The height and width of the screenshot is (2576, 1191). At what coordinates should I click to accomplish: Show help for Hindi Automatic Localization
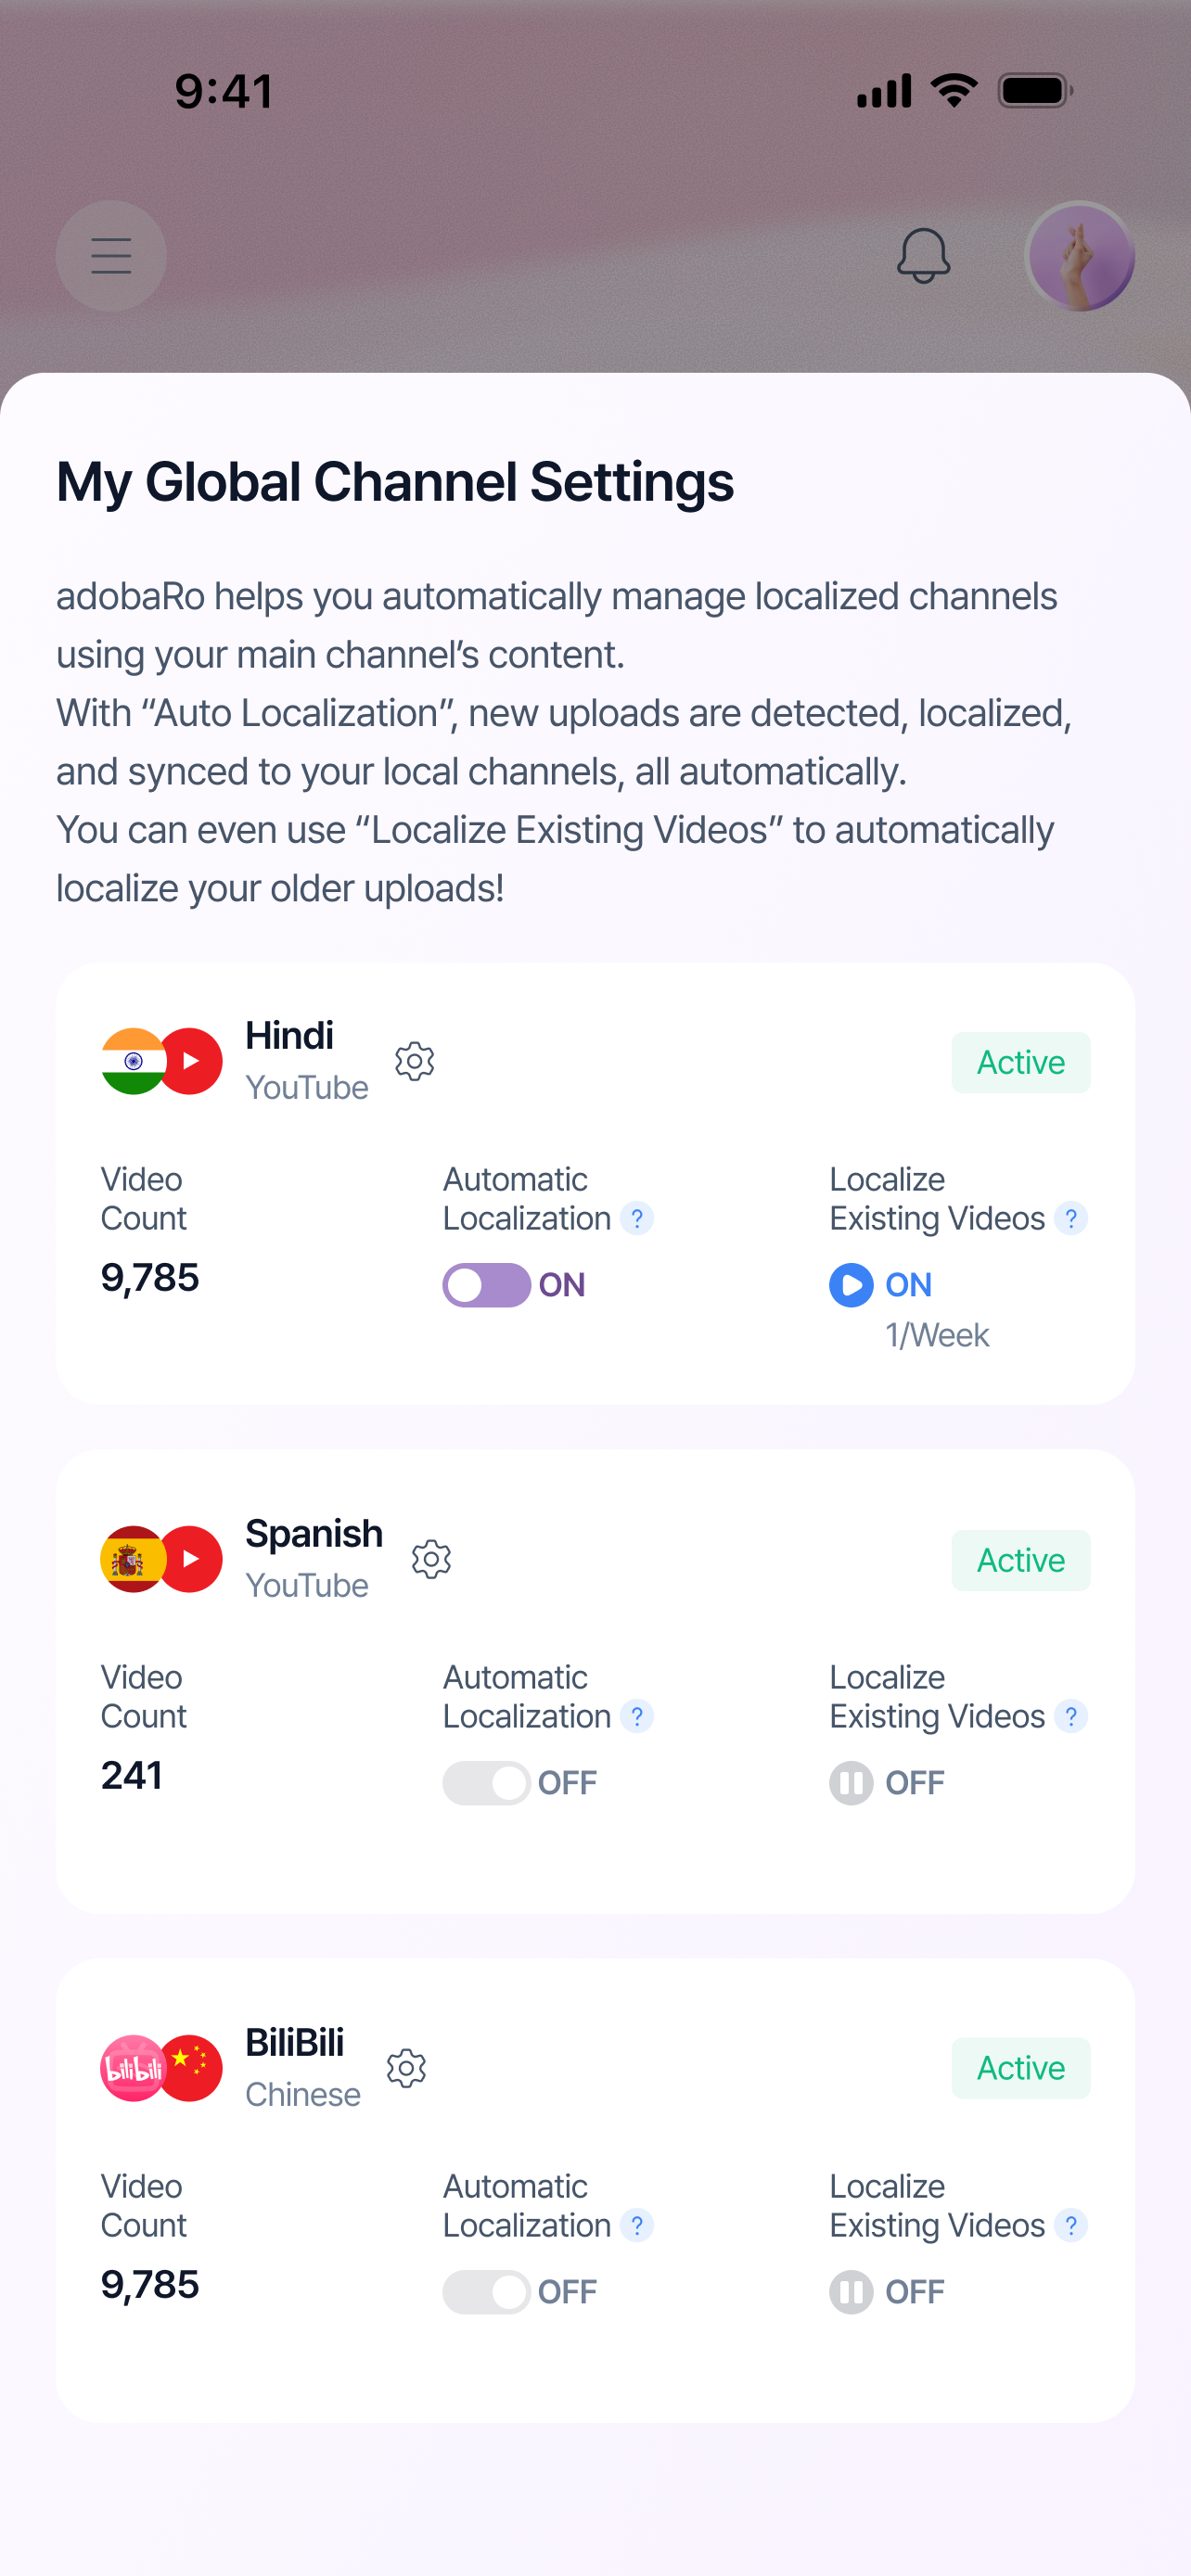[x=637, y=1218]
